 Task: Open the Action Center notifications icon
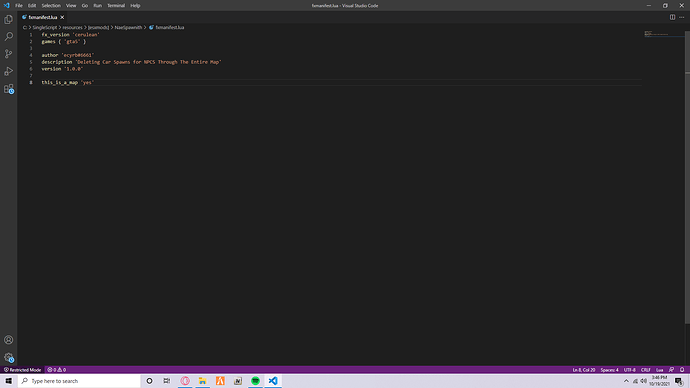679,381
